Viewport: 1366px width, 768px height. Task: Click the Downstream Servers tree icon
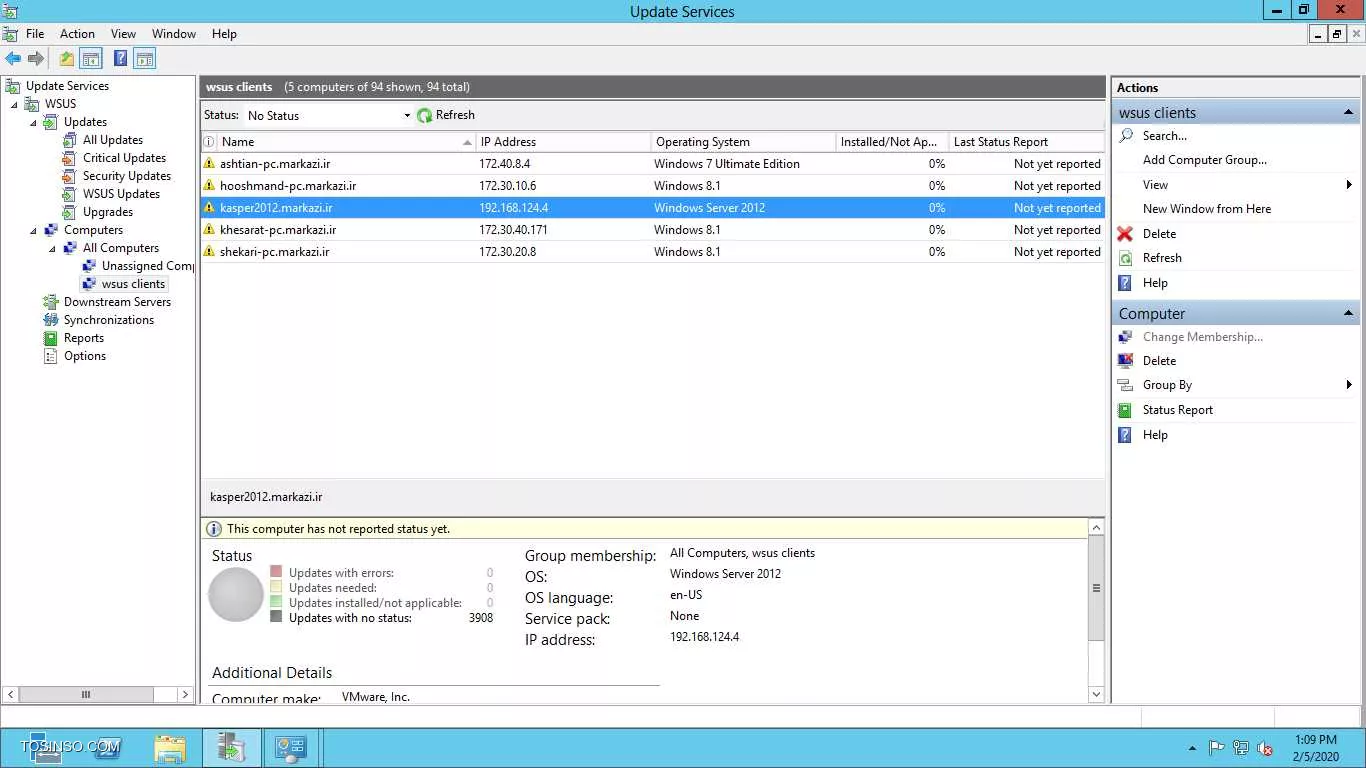(x=50, y=302)
